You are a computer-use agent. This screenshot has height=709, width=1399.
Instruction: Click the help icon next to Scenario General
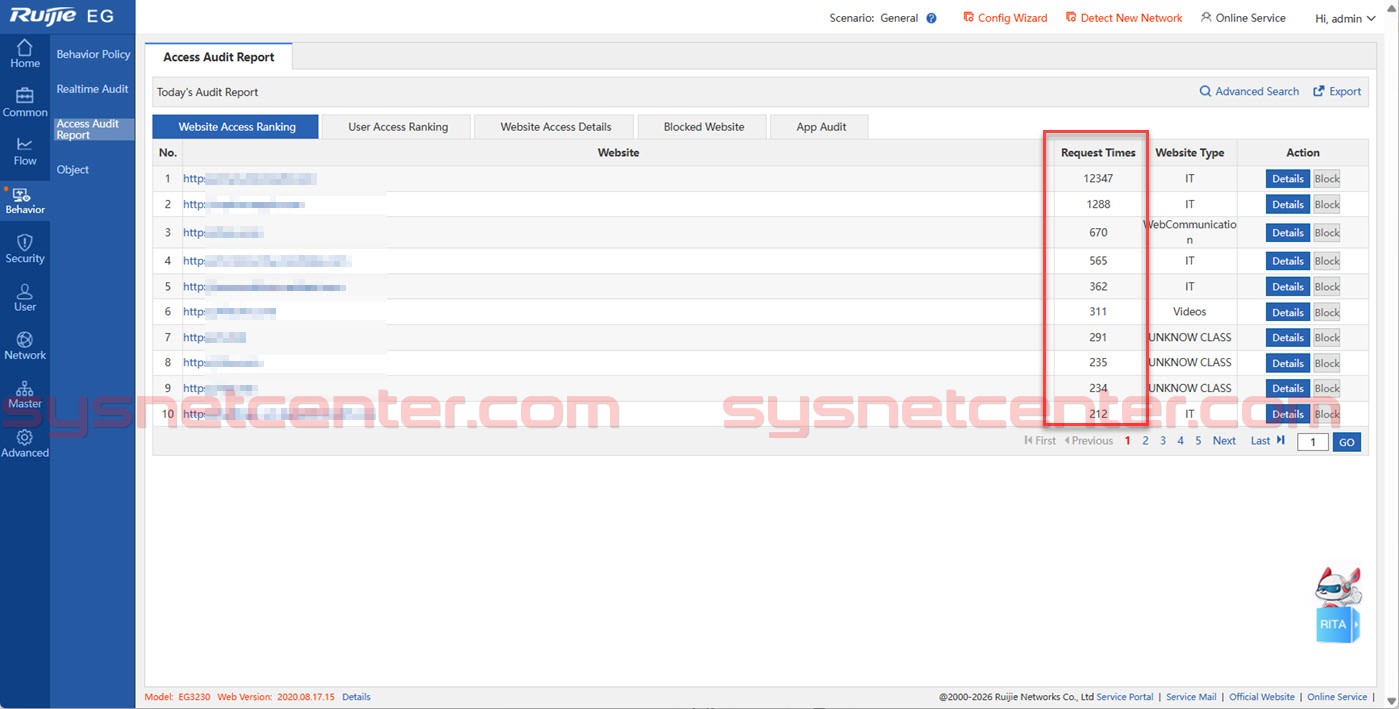tap(930, 17)
